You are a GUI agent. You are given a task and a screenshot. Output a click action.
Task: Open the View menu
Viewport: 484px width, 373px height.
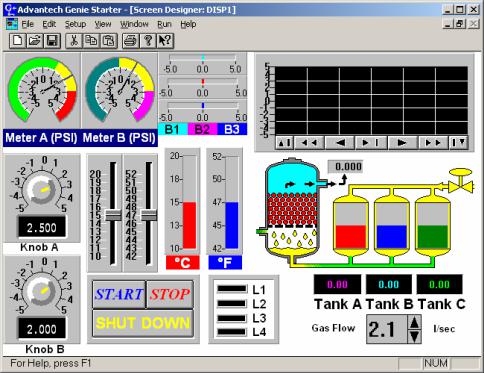click(x=103, y=24)
